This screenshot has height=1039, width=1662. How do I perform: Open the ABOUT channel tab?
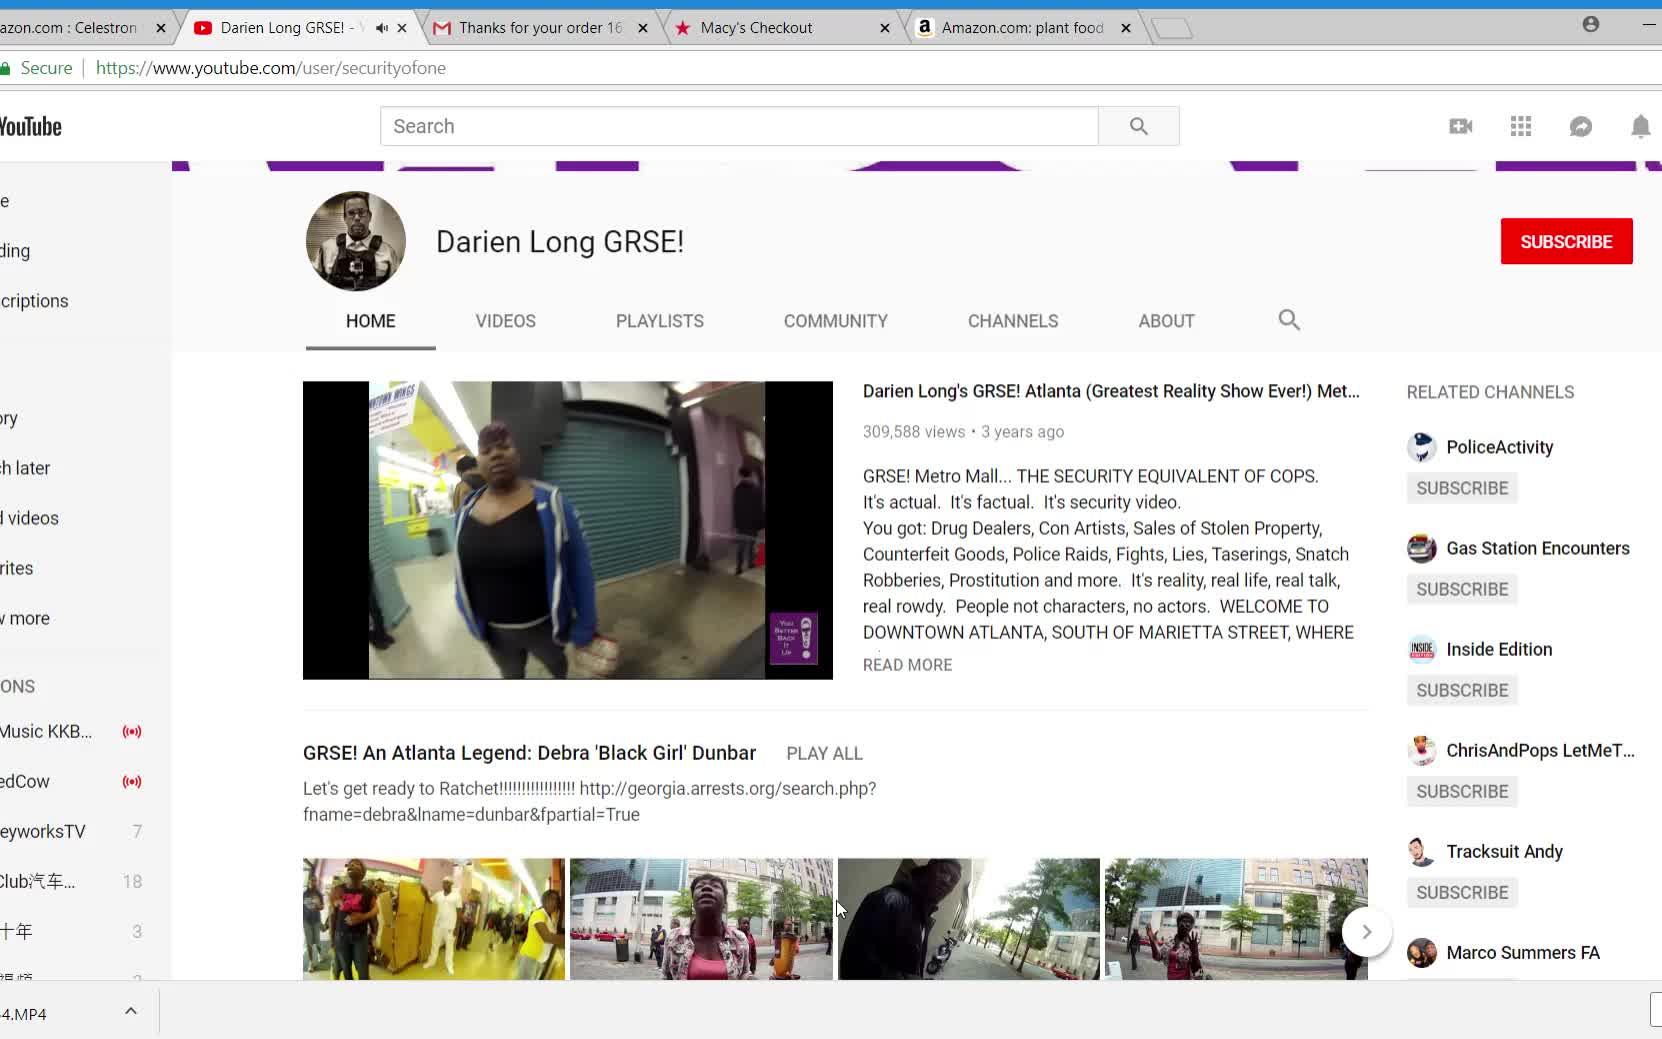point(1166,321)
